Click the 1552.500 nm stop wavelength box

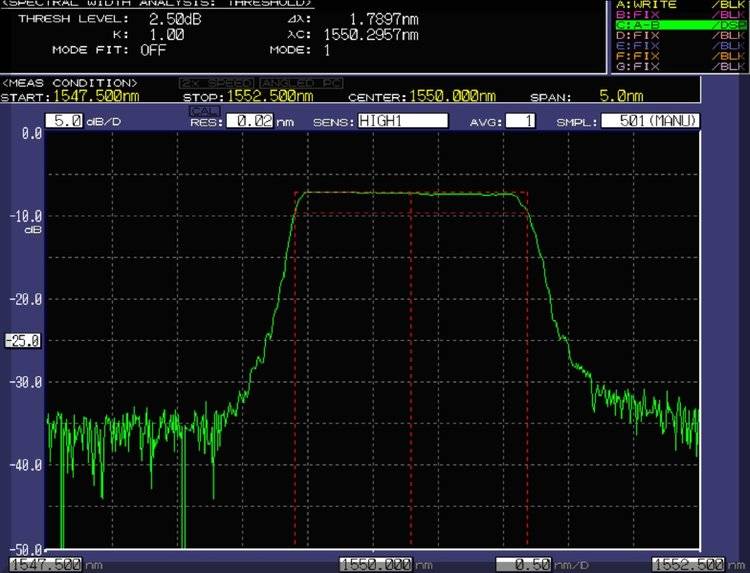tap(688, 565)
